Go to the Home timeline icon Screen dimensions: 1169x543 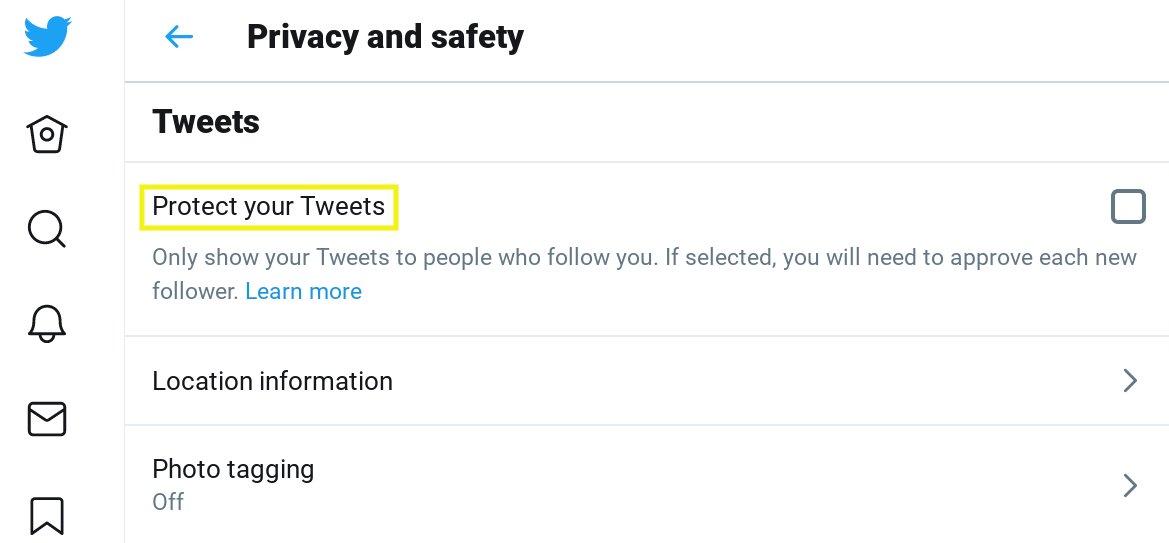(x=47, y=134)
